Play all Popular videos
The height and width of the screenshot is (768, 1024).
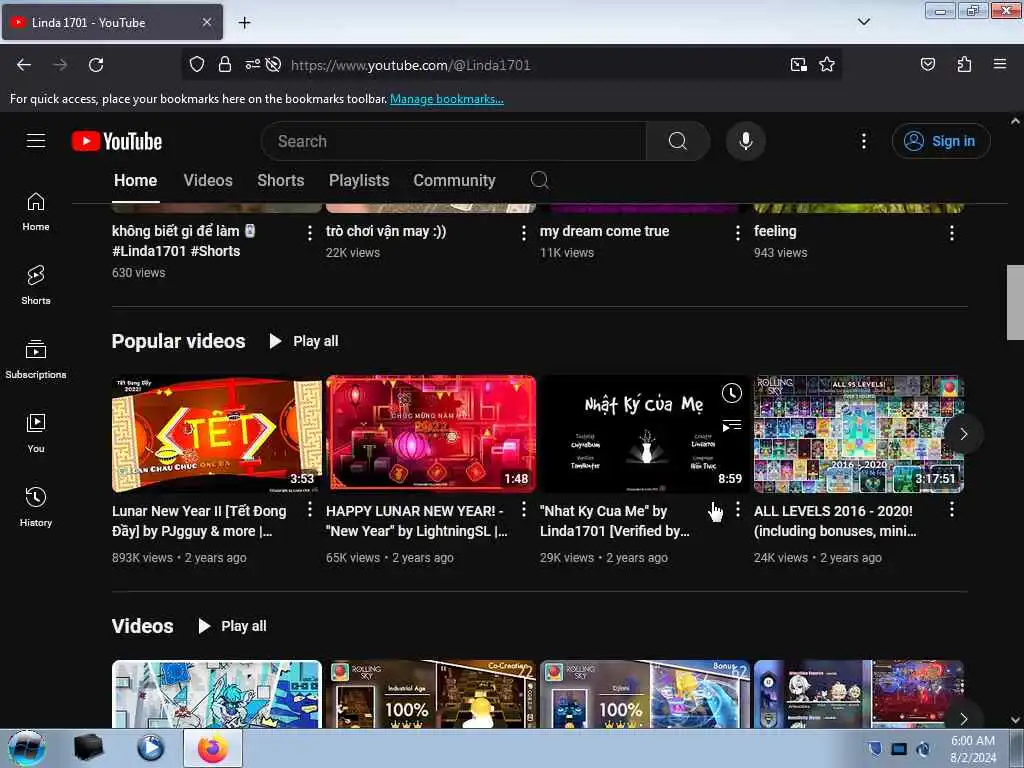tap(304, 341)
